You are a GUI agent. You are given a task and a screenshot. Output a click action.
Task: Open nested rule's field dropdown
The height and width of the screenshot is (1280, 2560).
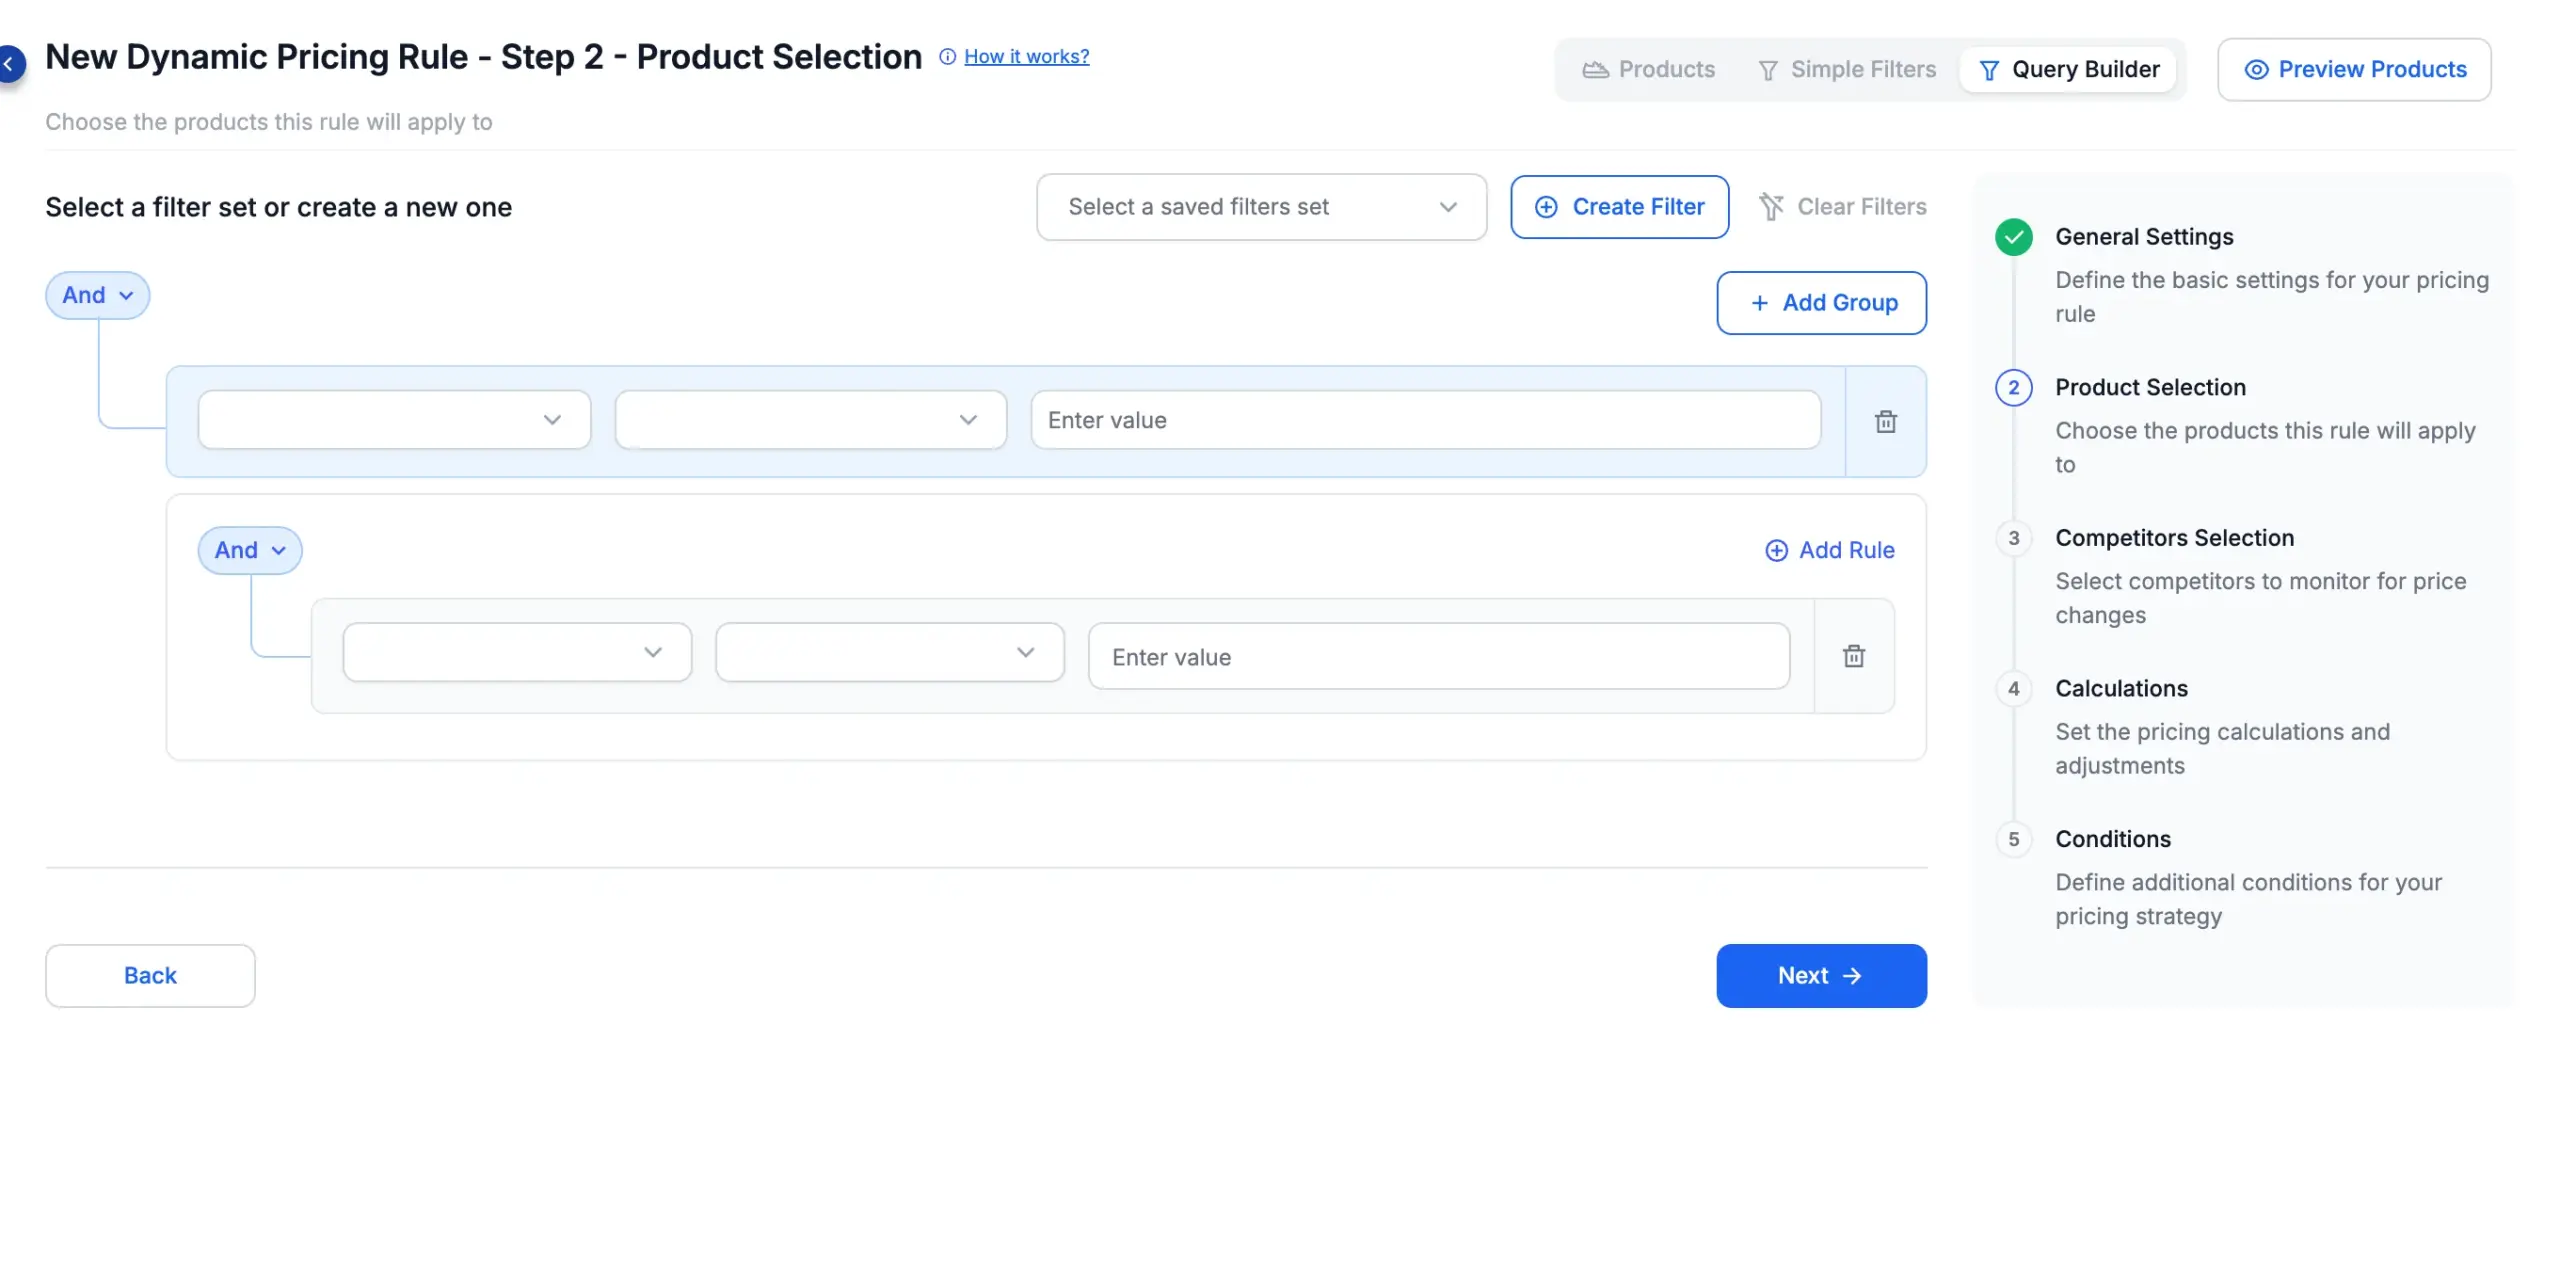[x=517, y=653]
